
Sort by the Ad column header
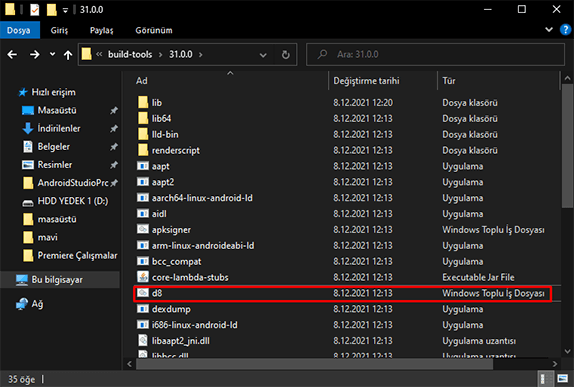[142, 81]
